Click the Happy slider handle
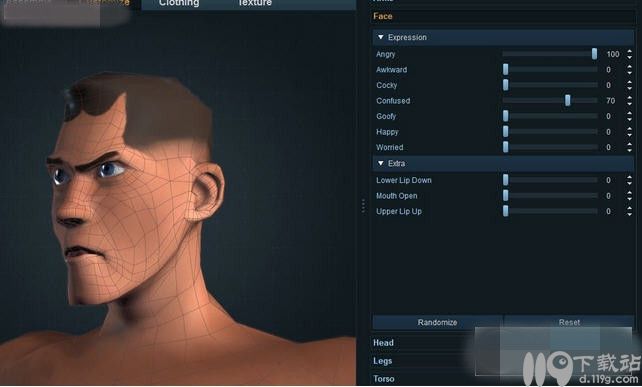Screen dimensions: 642x387 [506, 131]
